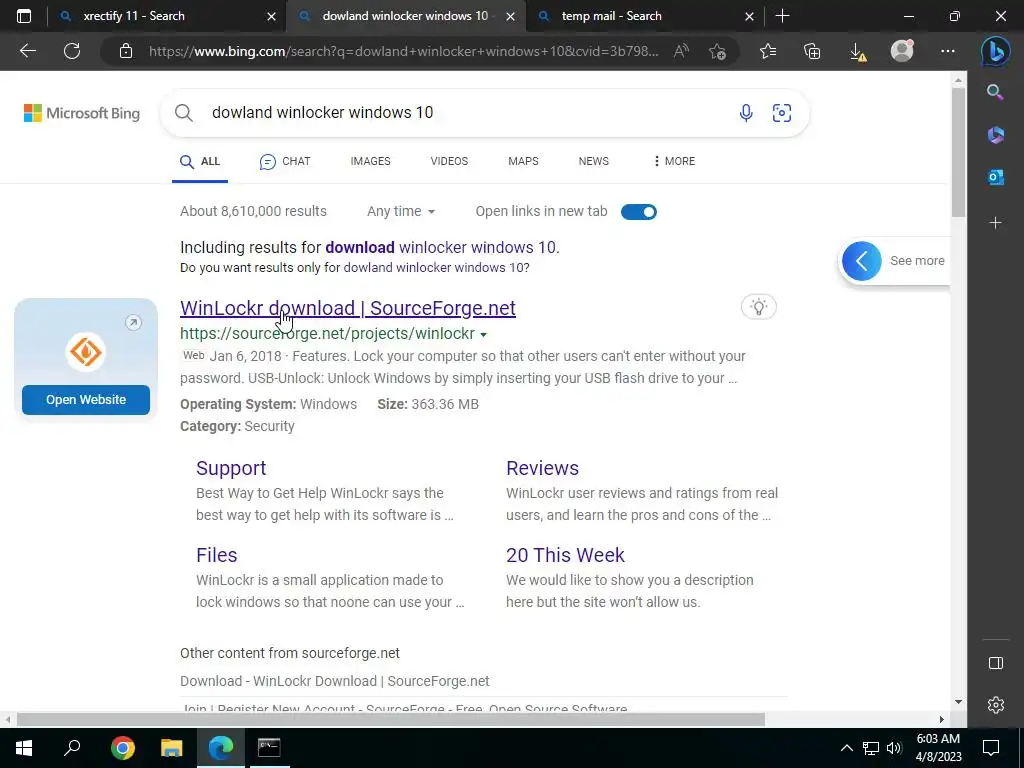The height and width of the screenshot is (768, 1024).
Task: Open the profile avatar icon
Action: (902, 51)
